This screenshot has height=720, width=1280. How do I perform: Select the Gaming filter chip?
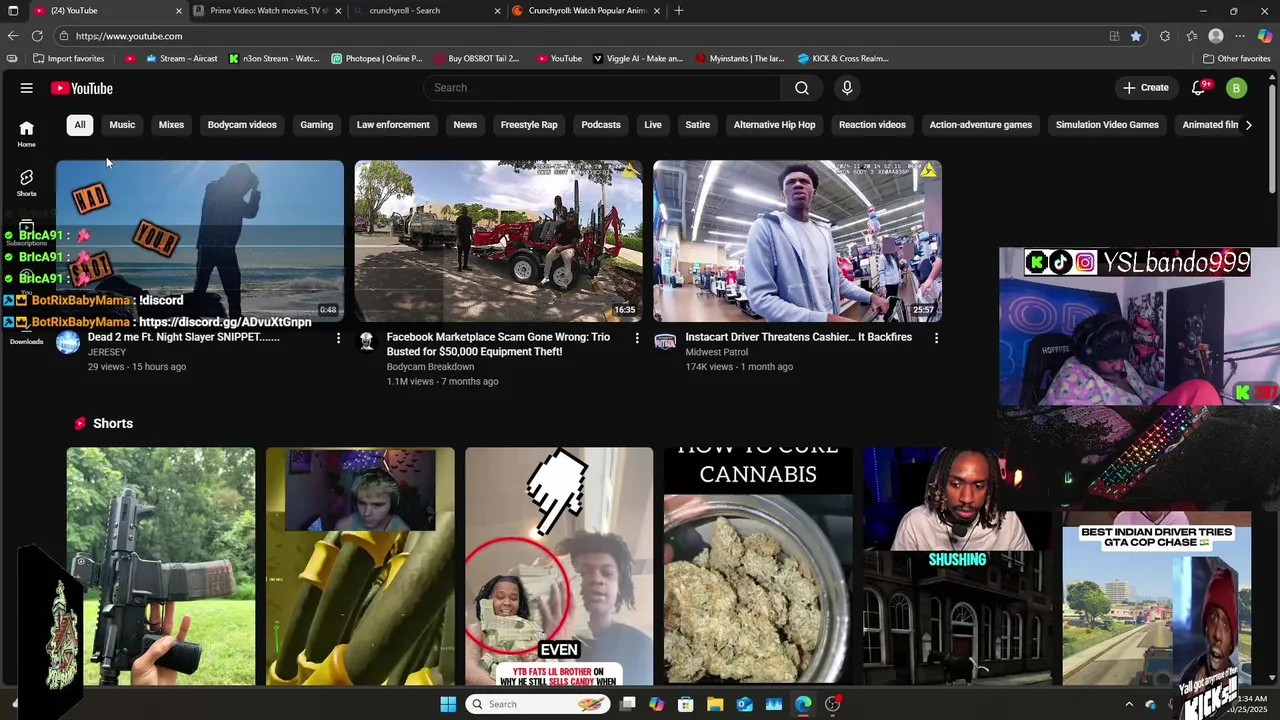point(316,125)
